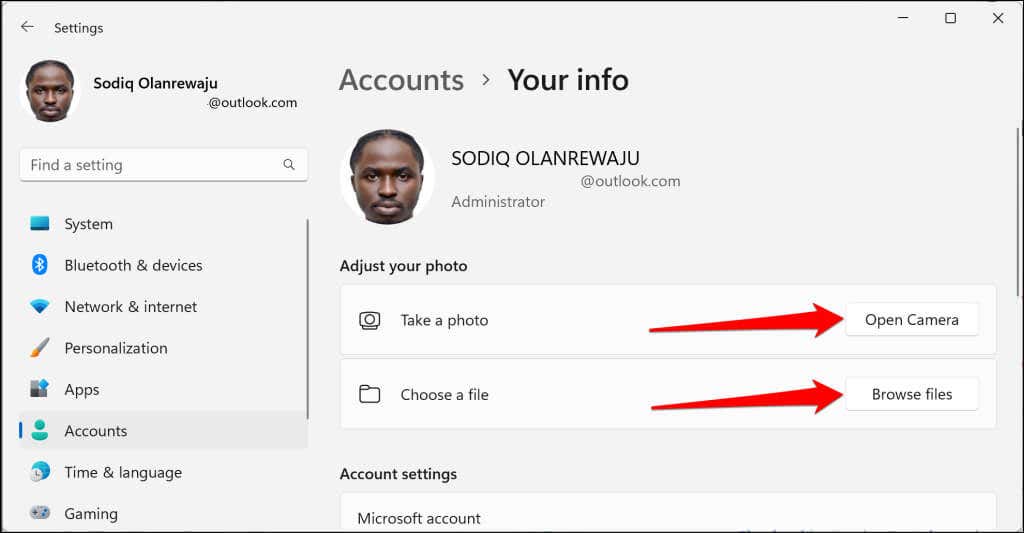Click the Gaming controller icon
Screen dimensions: 1024x533
40,513
